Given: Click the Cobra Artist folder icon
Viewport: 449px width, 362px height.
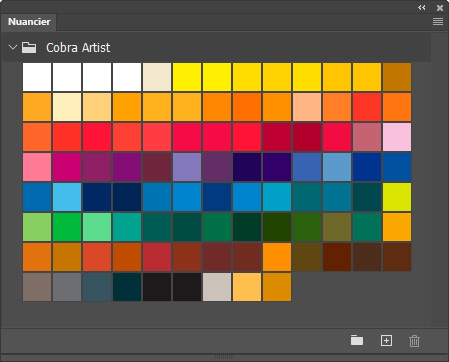Looking at the screenshot, I should pos(29,47).
